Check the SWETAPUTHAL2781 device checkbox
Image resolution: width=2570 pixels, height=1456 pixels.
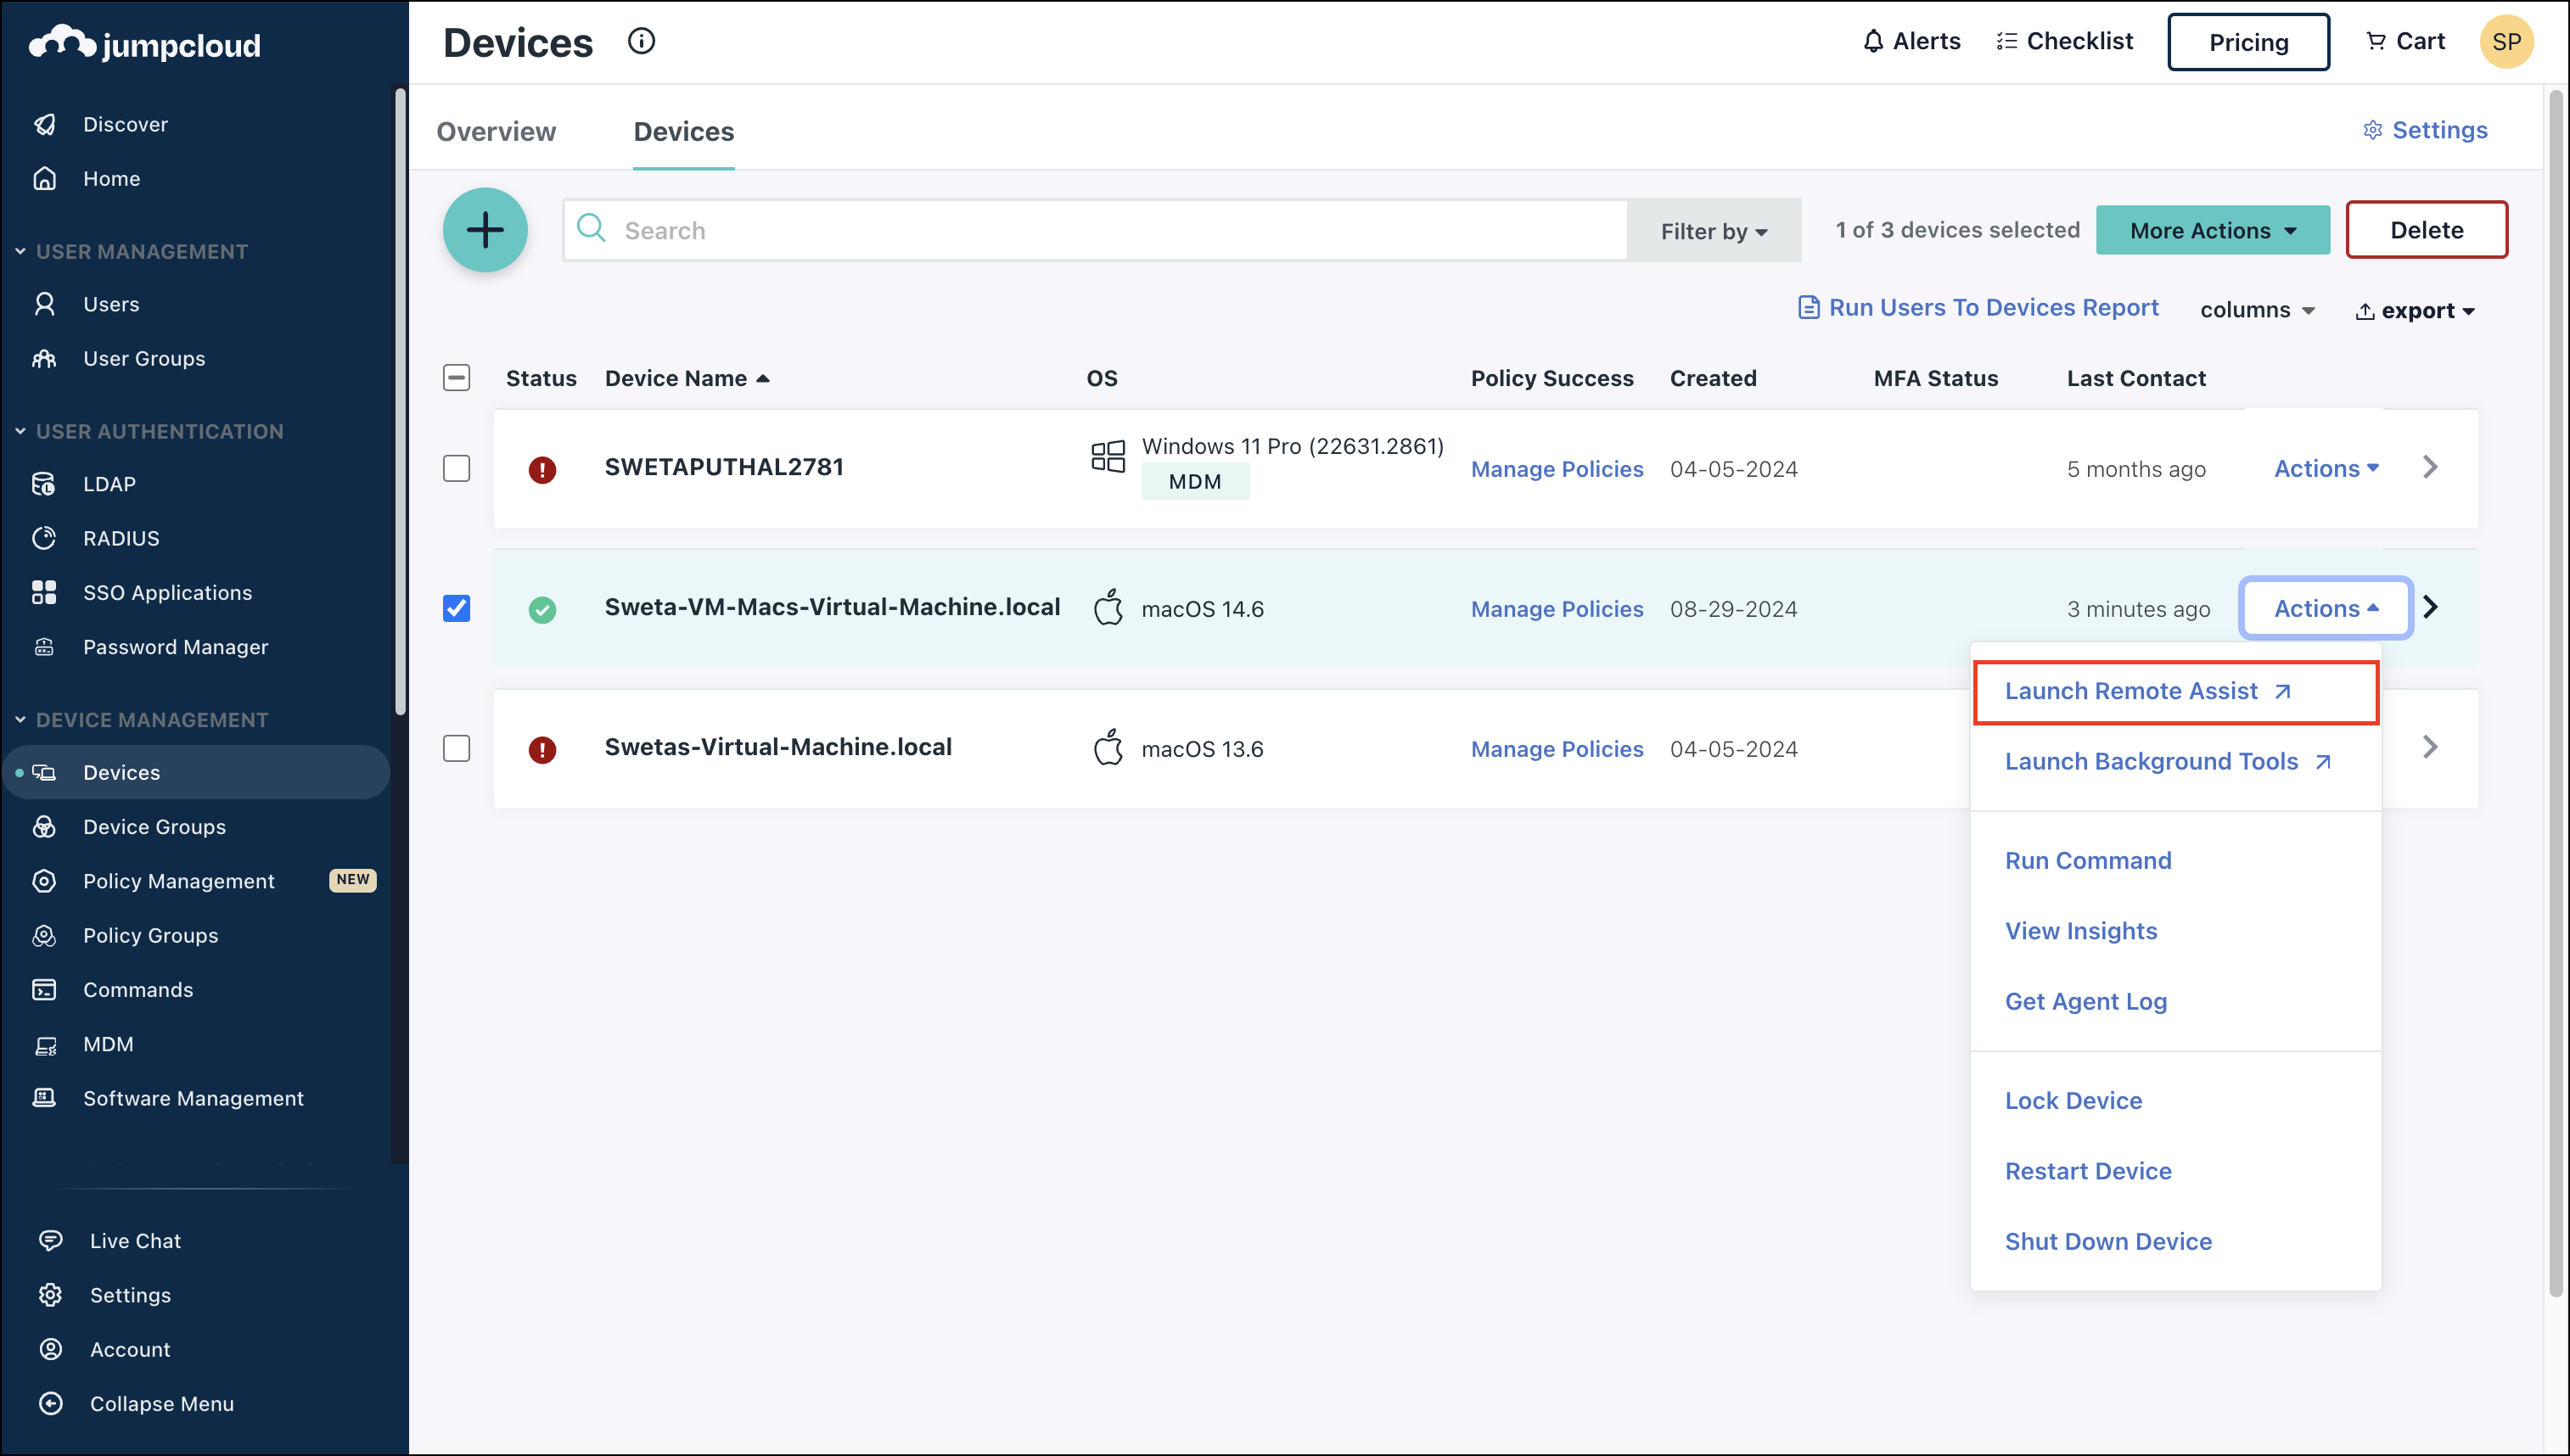[456, 467]
